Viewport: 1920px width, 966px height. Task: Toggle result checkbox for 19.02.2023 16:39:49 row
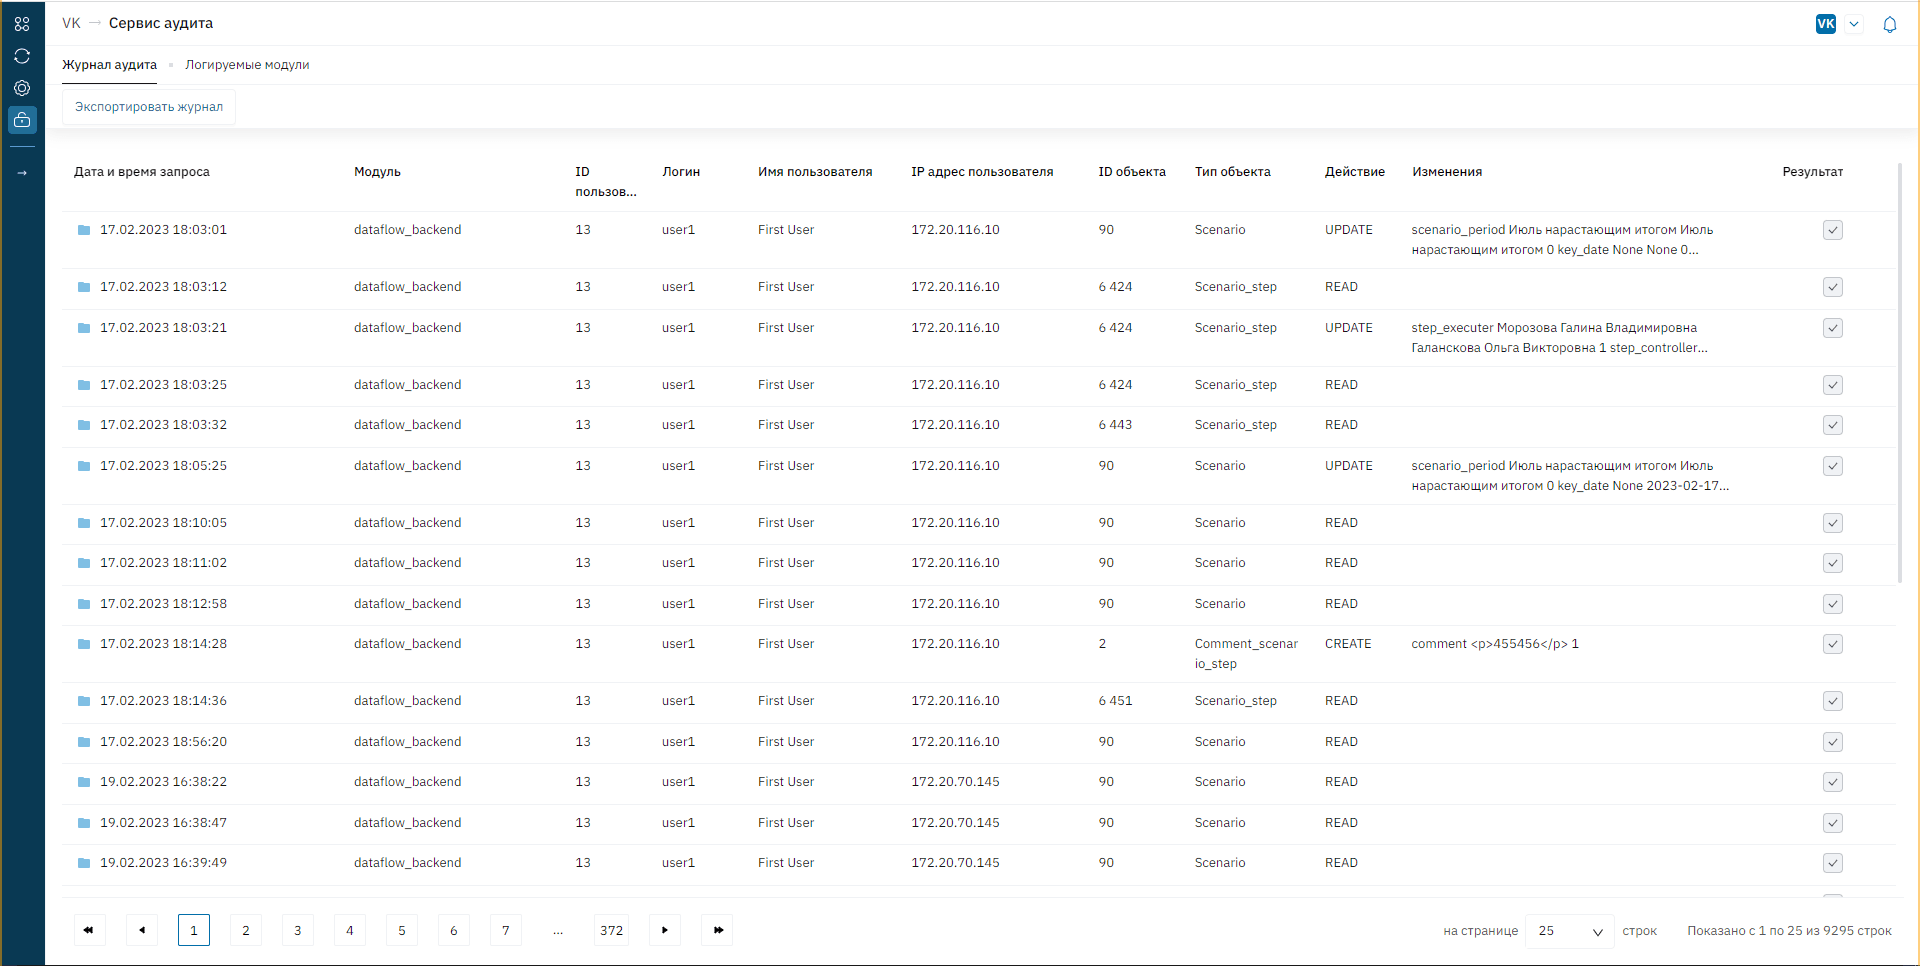1832,863
